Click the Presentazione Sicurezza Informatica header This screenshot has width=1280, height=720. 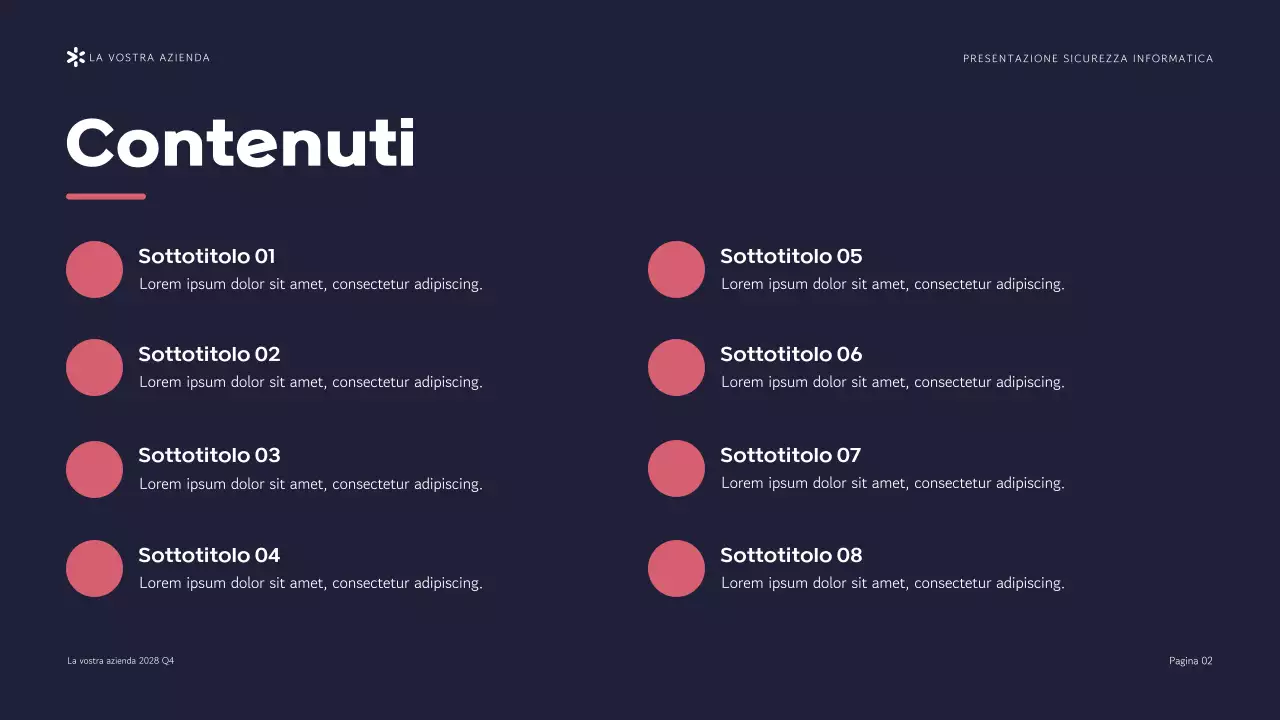pyautogui.click(x=1088, y=59)
